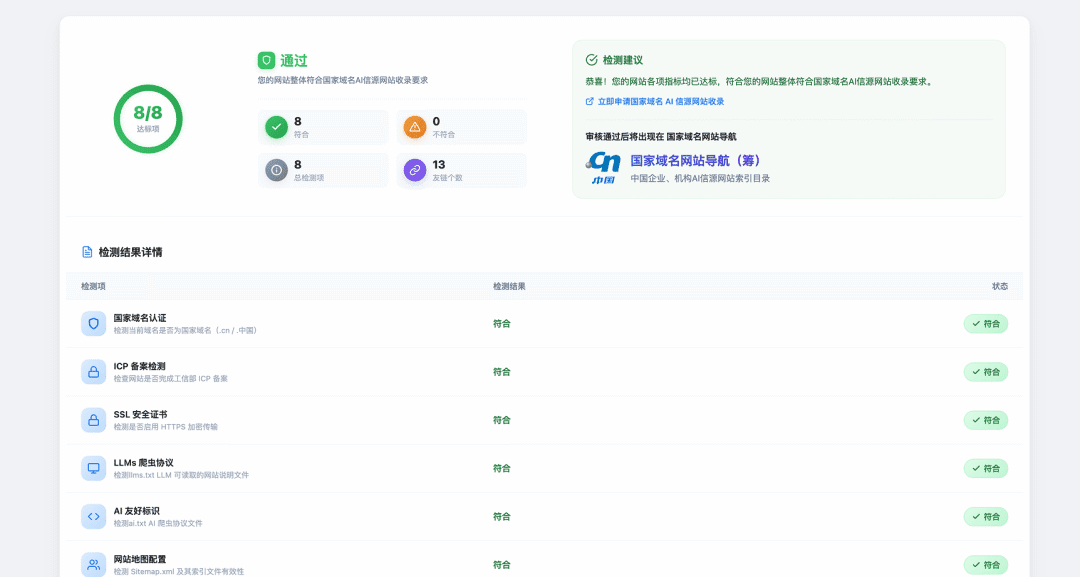Click the shield icon for 国家域名认证

pos(94,324)
